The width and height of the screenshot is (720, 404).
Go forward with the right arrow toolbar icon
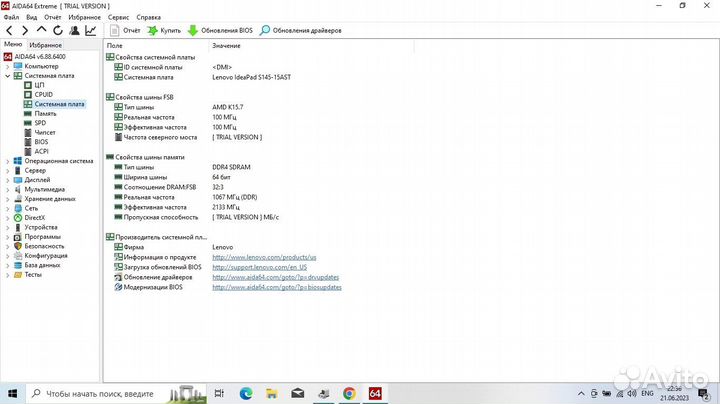point(25,30)
